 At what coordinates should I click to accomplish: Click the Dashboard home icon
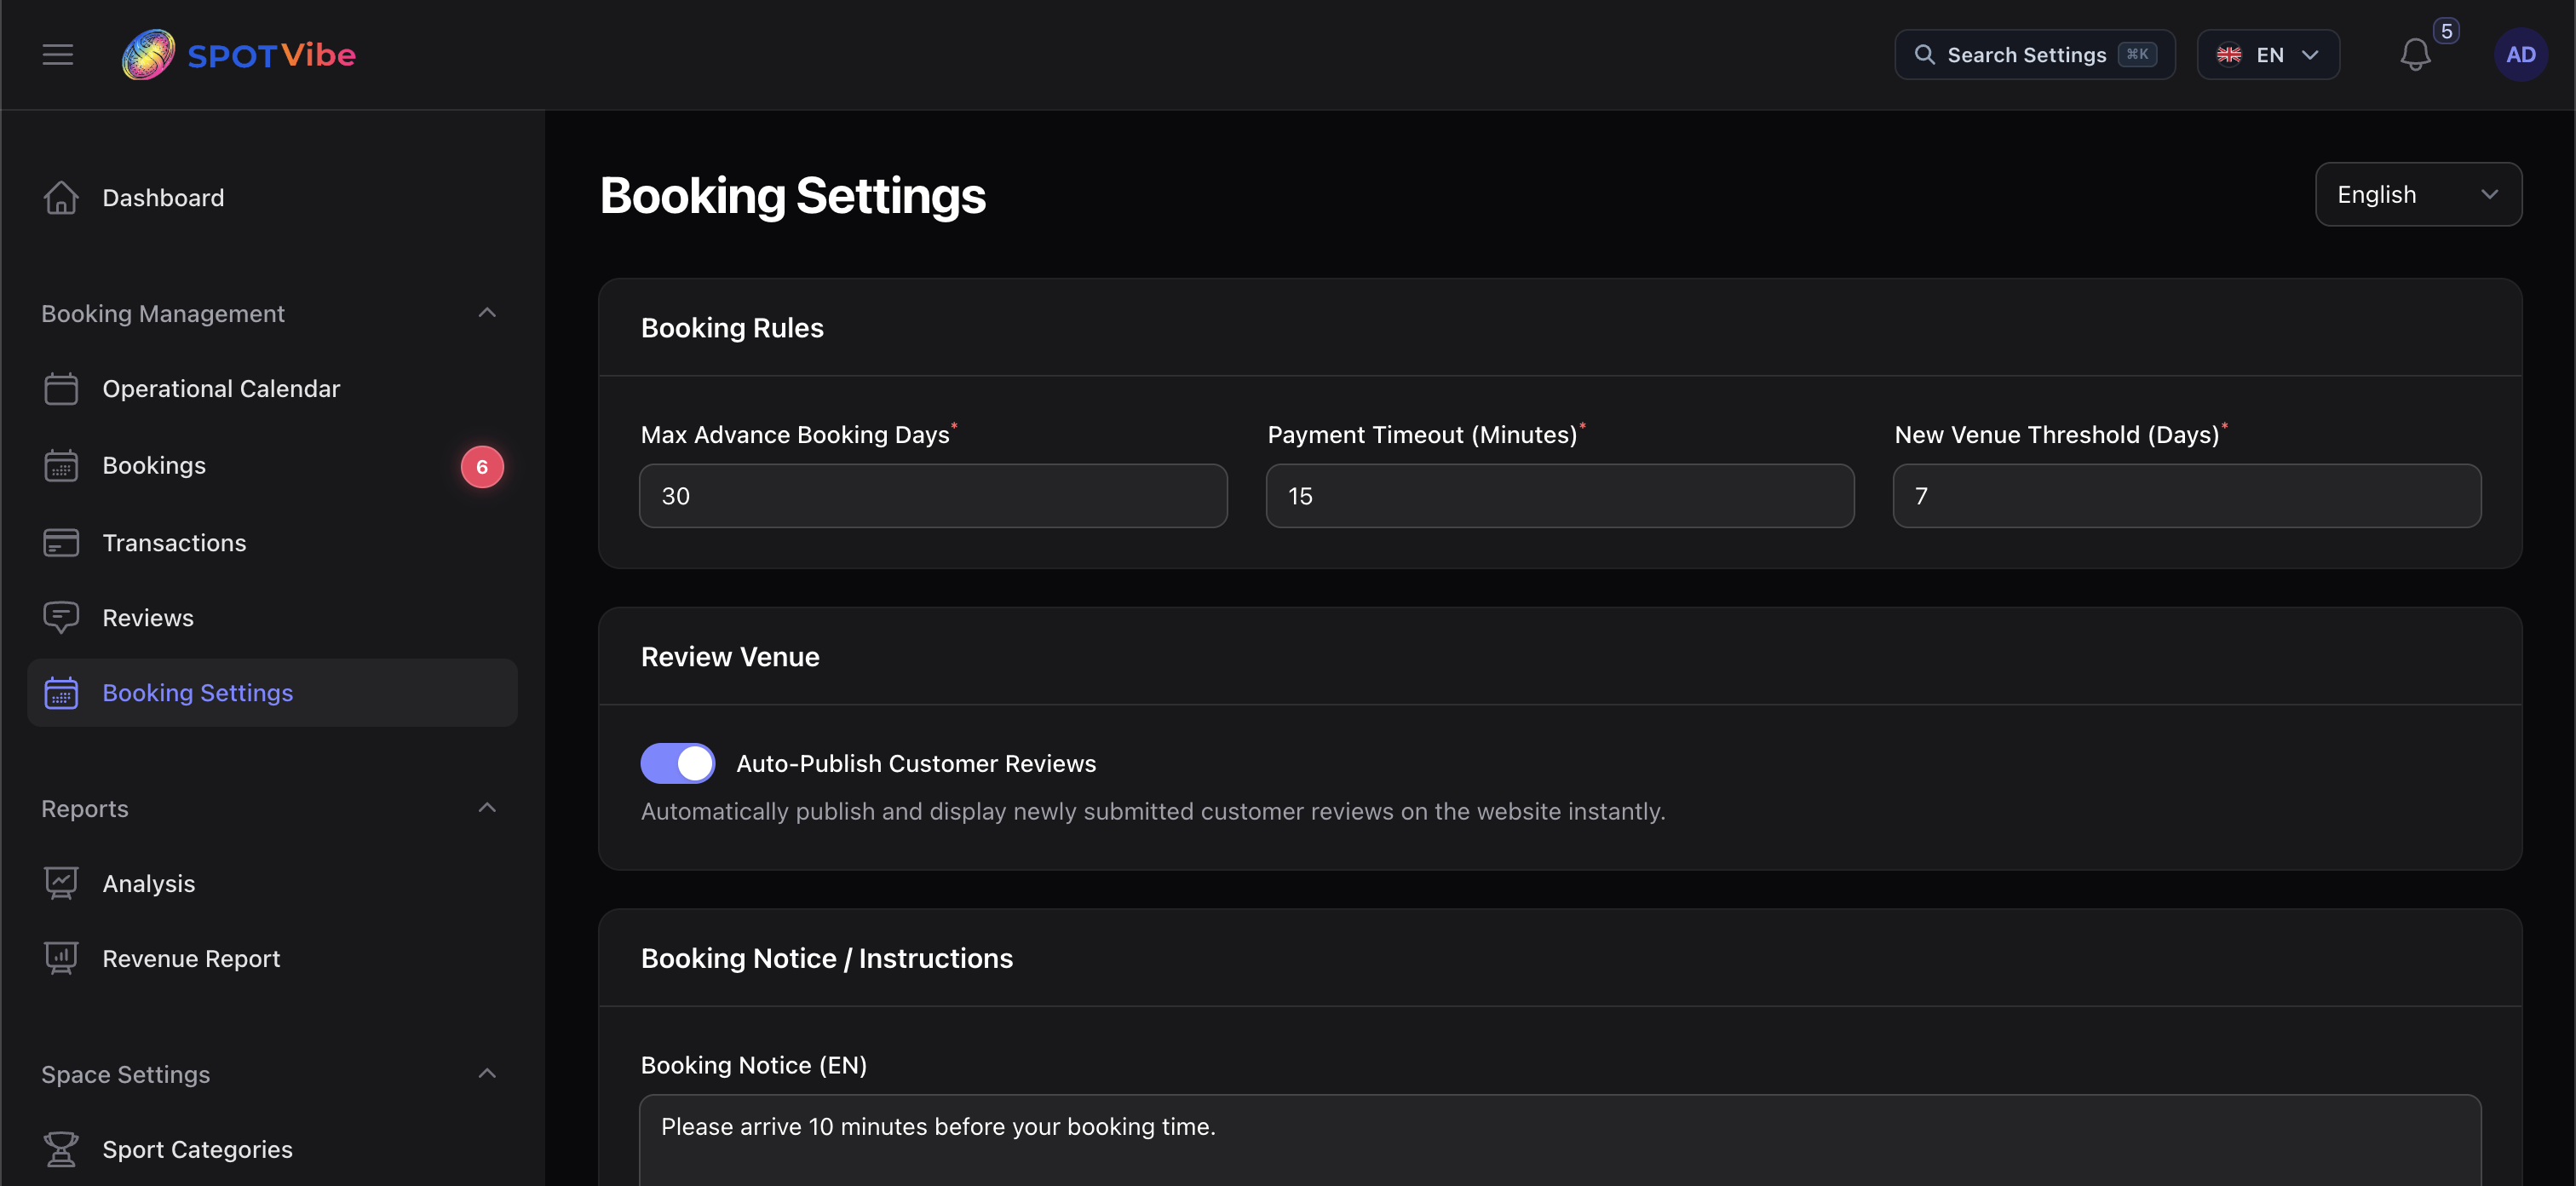61,197
